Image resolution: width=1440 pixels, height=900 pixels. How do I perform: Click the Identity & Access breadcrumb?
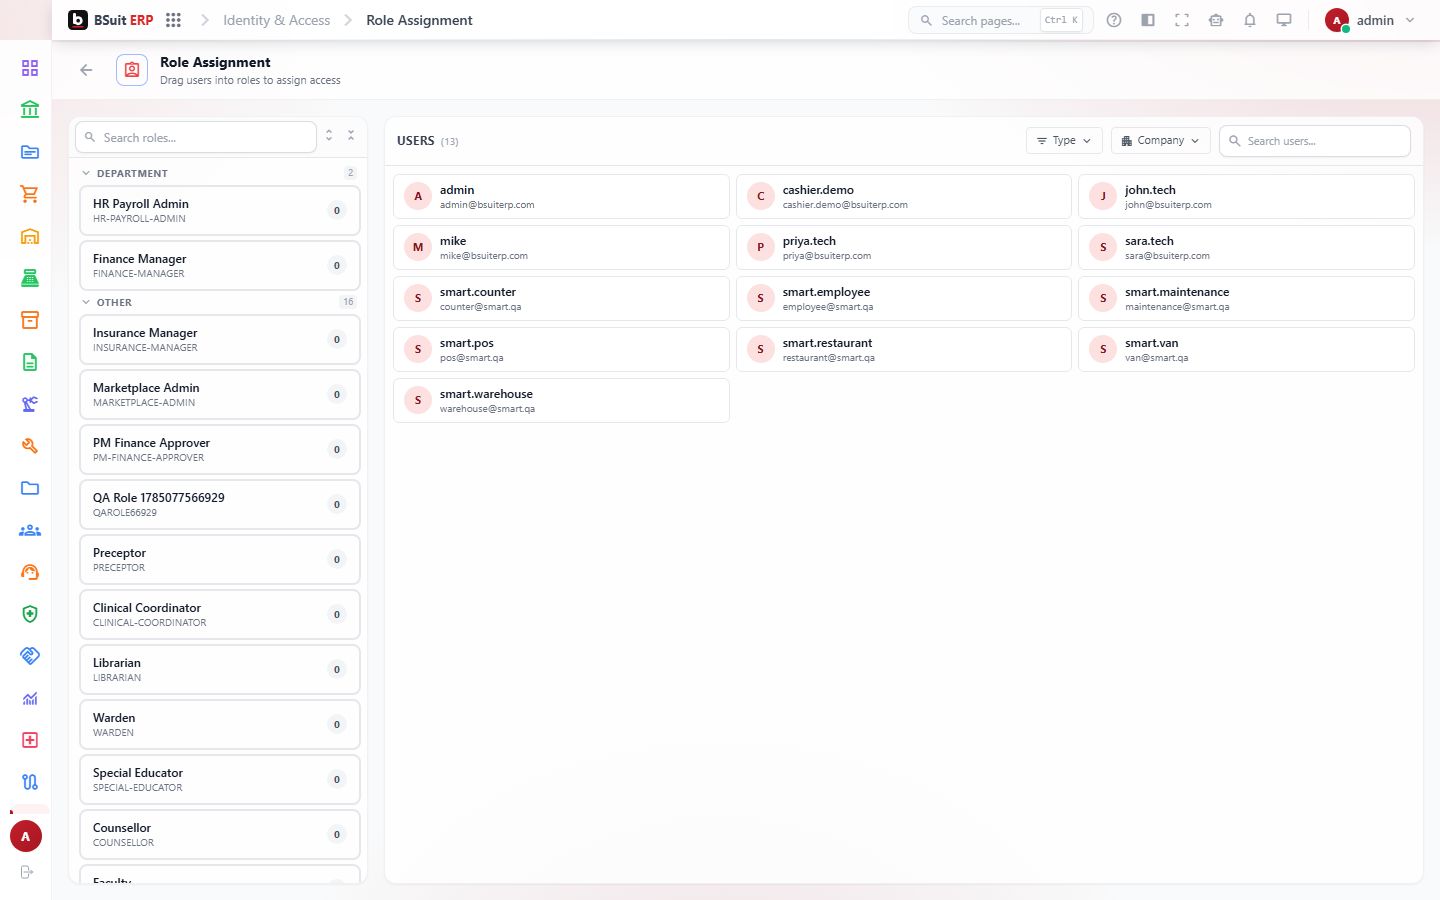click(277, 20)
